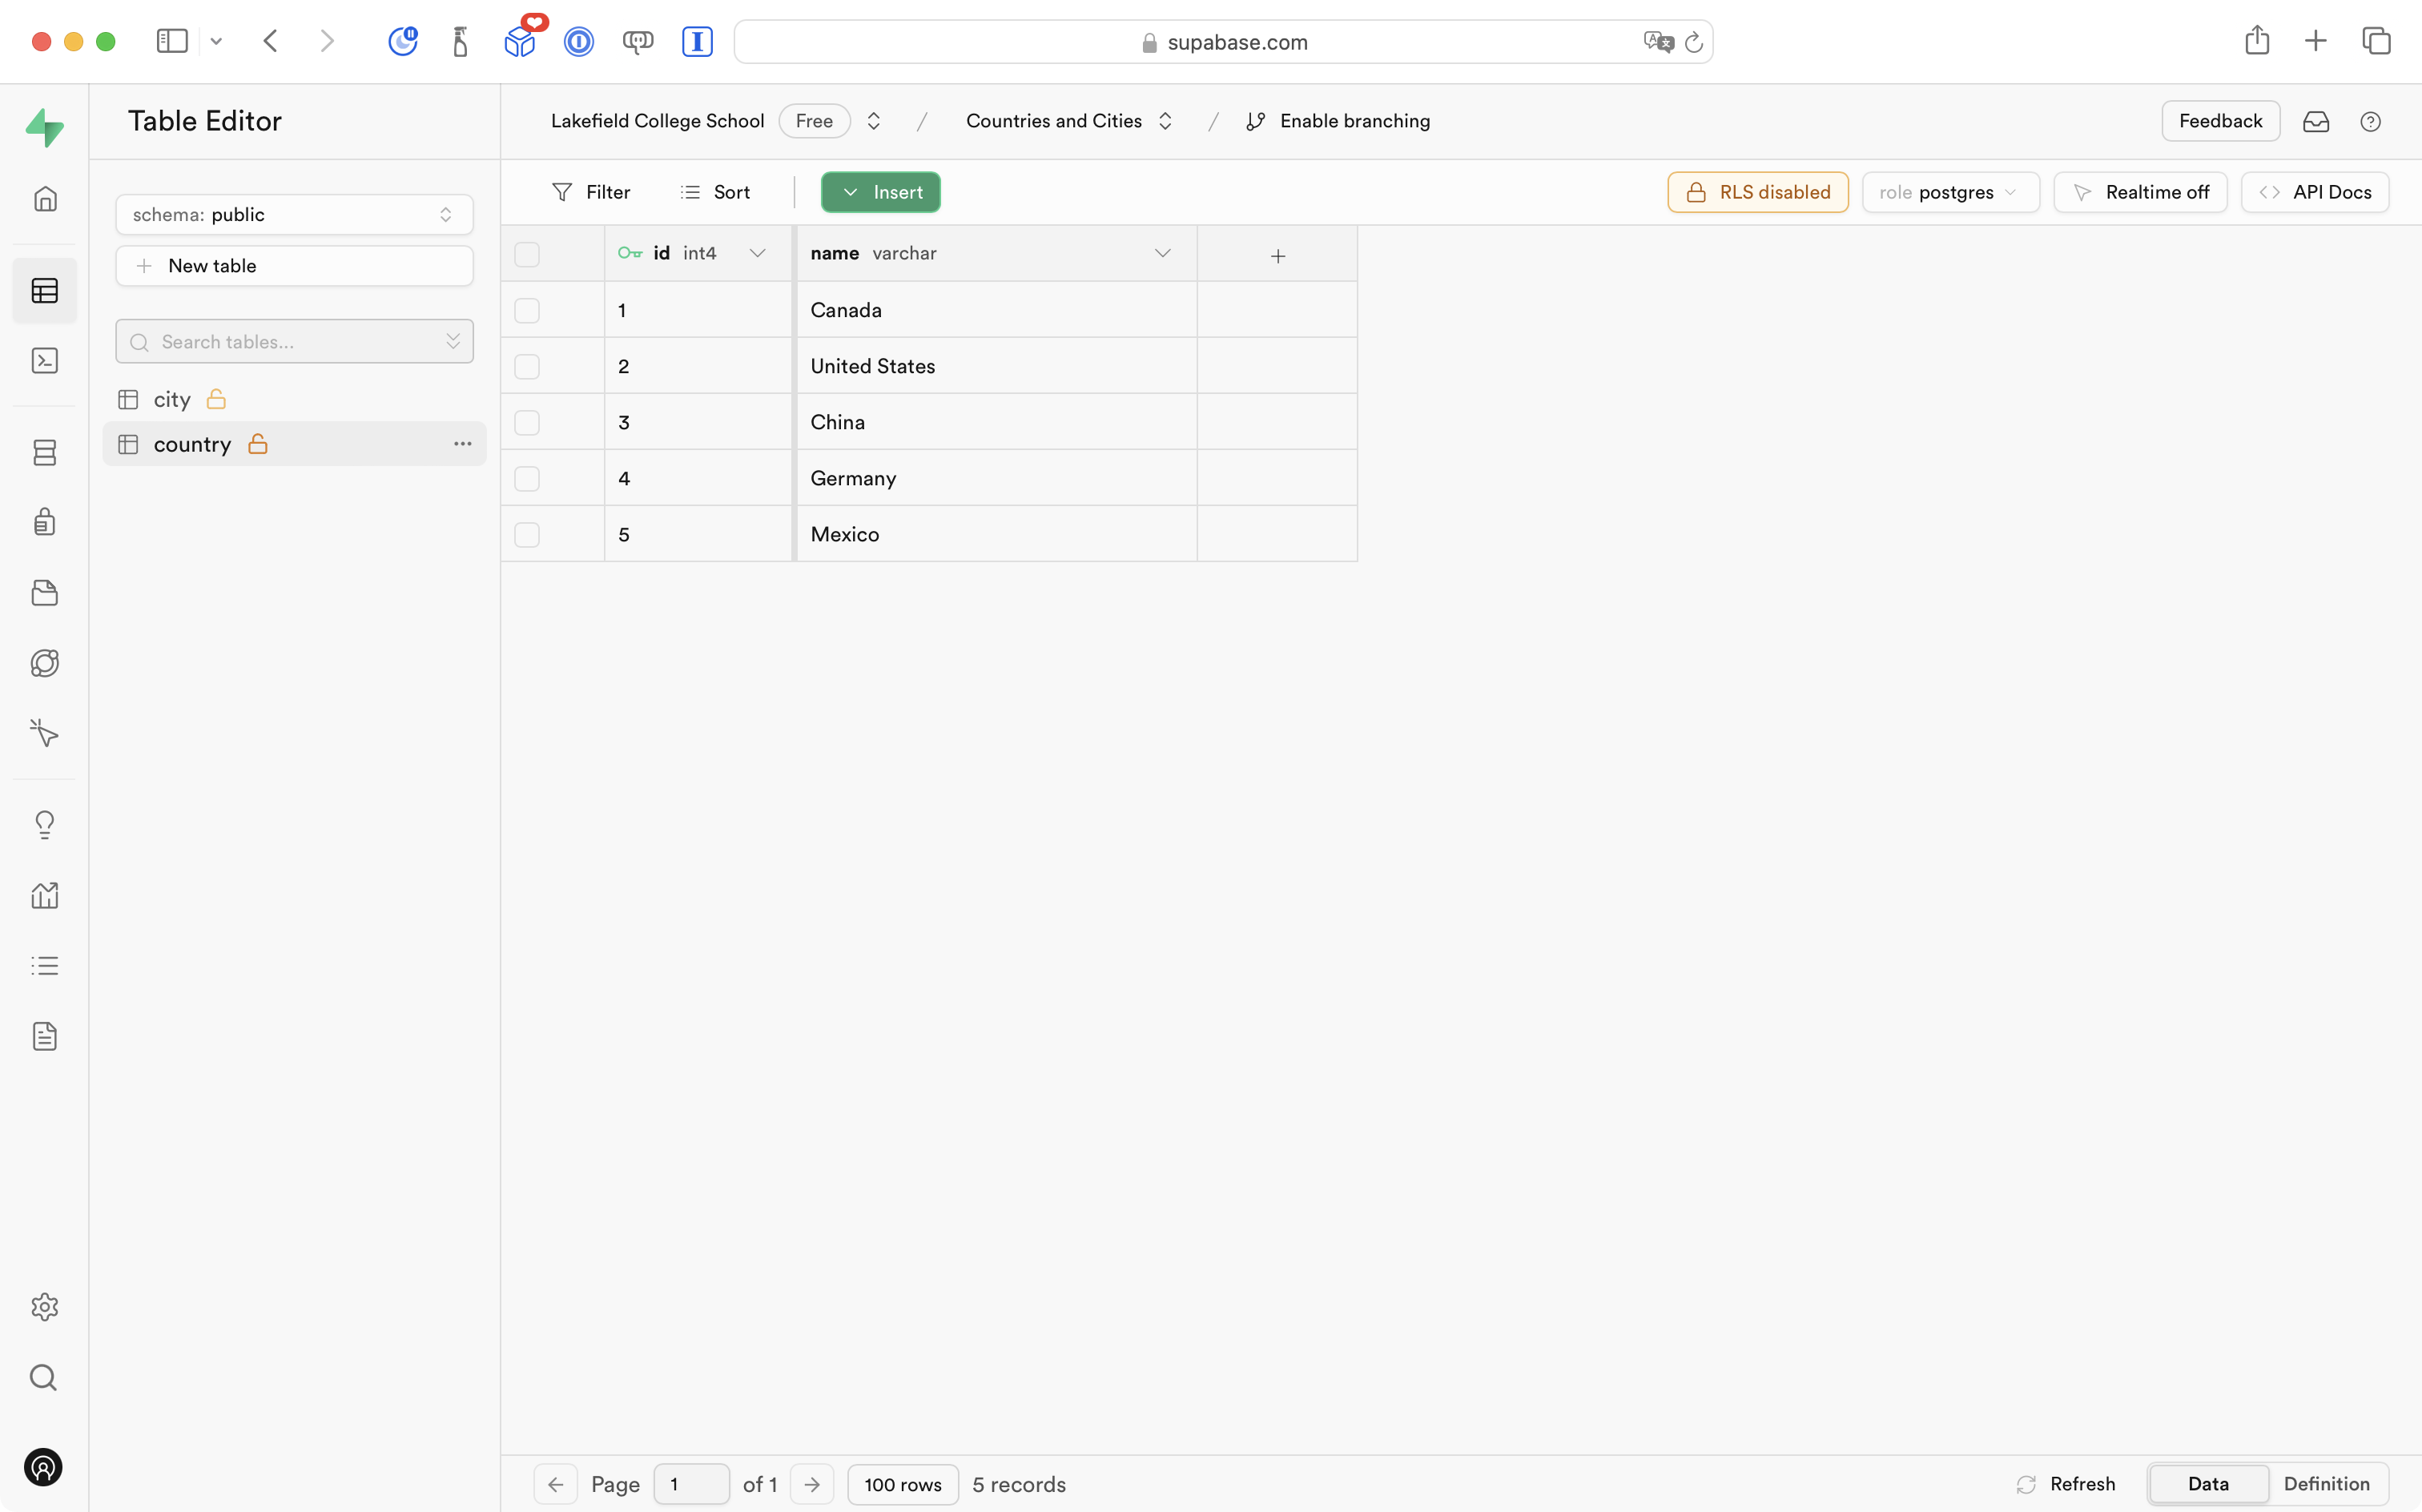Select the city table in sidebar
The width and height of the screenshot is (2422, 1512).
click(172, 400)
